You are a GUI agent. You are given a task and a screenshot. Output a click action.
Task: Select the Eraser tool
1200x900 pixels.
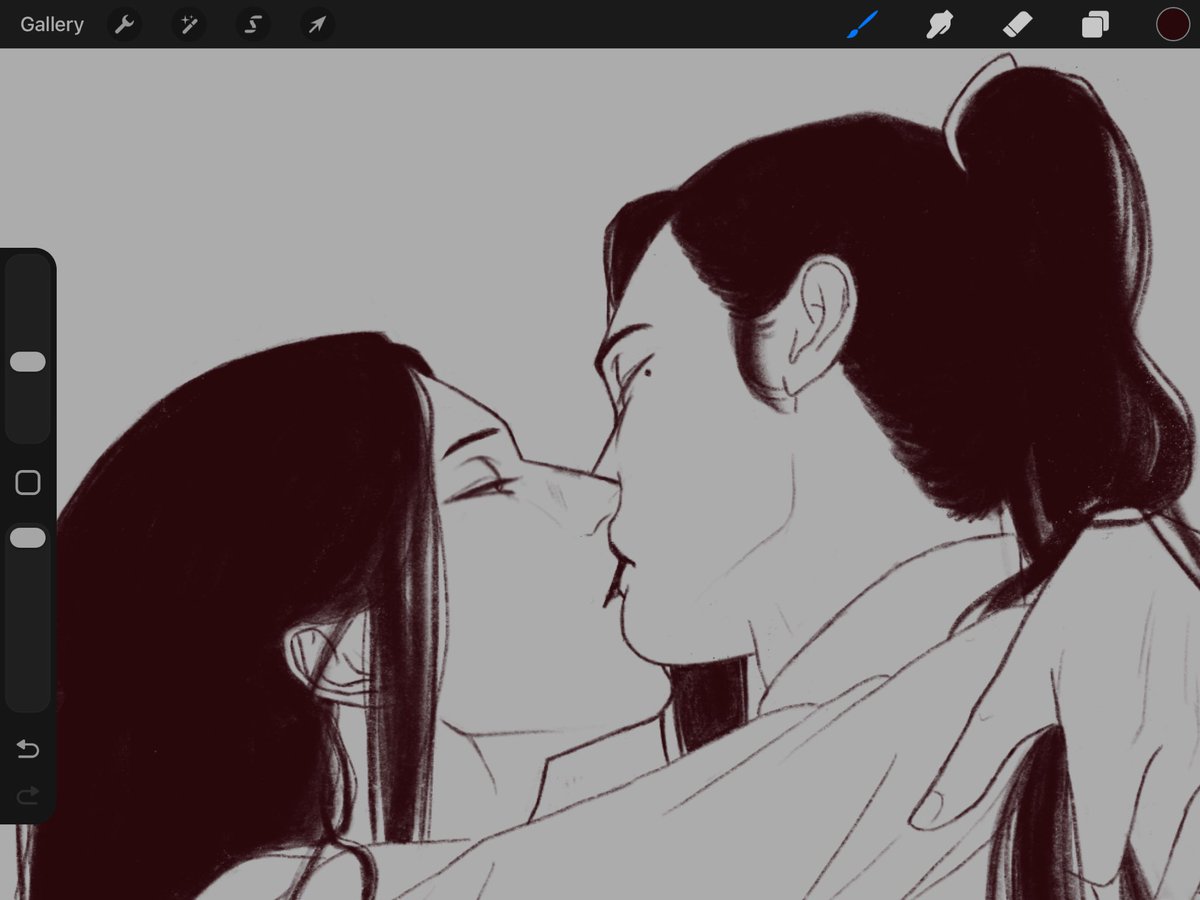(1017, 24)
